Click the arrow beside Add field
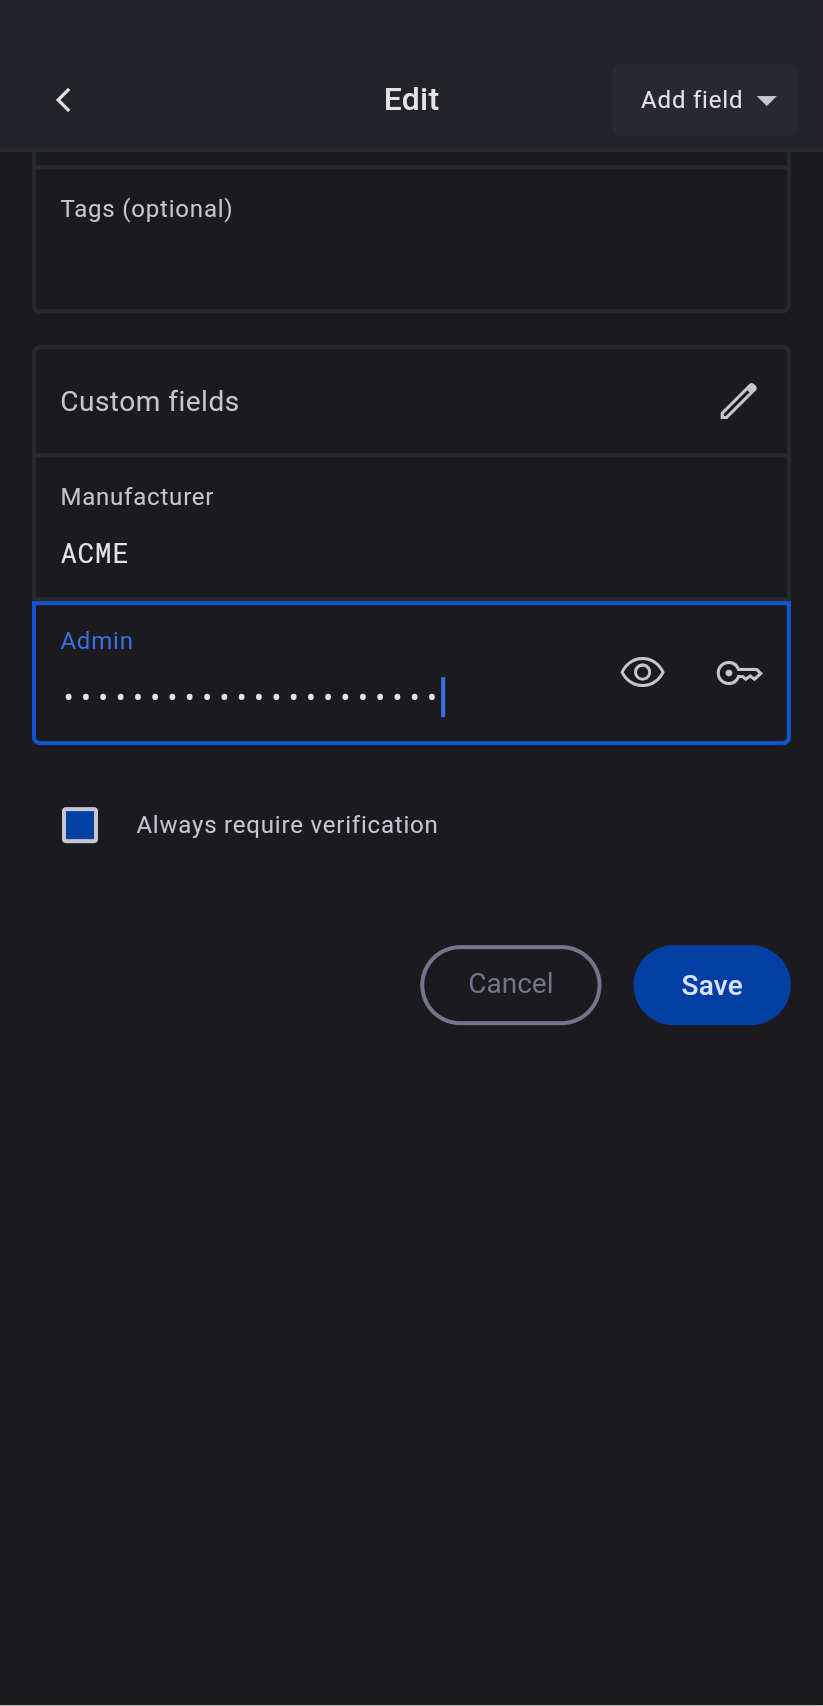This screenshot has height=1706, width=823. 767,100
